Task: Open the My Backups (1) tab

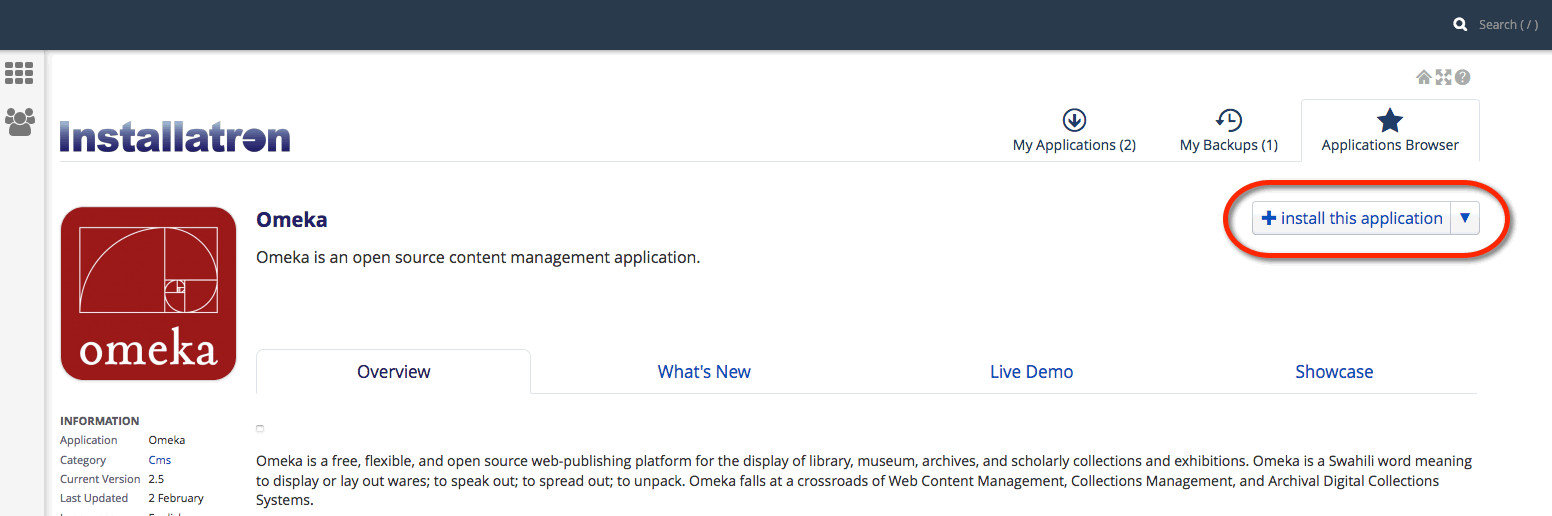Action: click(x=1229, y=131)
